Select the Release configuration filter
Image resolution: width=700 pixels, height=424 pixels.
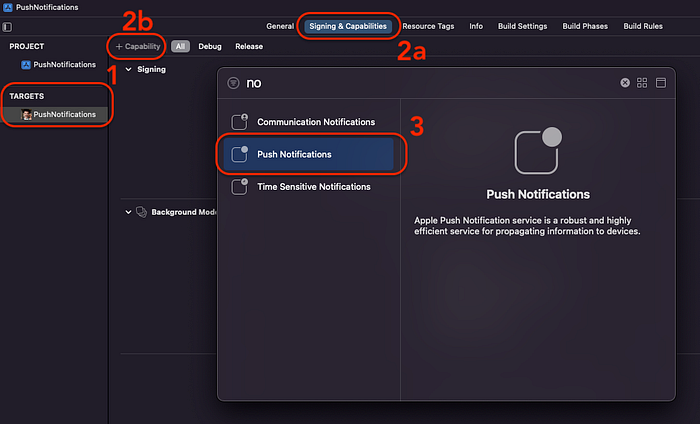(x=249, y=46)
